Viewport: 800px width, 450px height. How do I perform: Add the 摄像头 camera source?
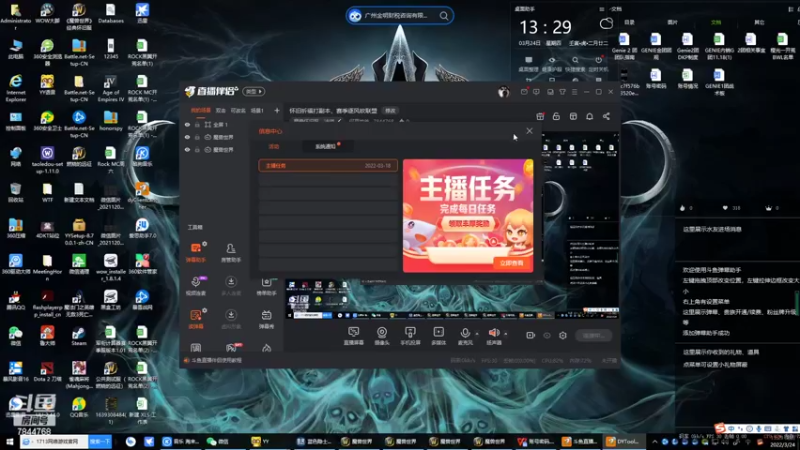[382, 336]
